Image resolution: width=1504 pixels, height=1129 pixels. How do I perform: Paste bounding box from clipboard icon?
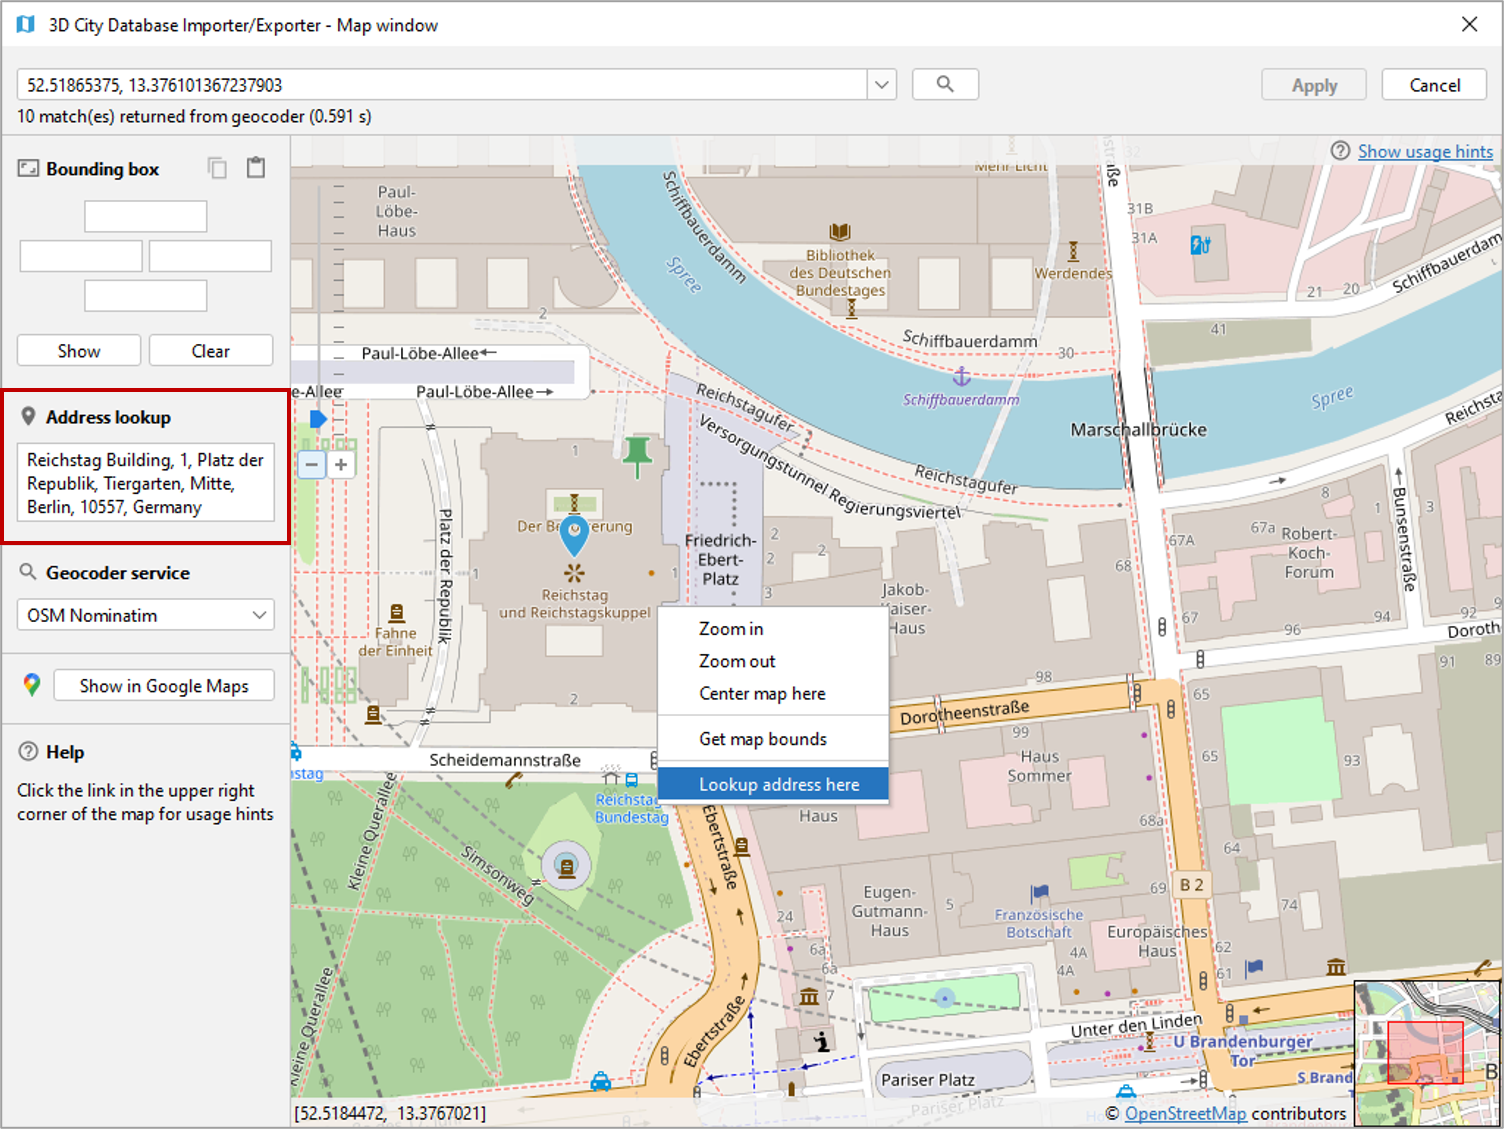coord(256,168)
